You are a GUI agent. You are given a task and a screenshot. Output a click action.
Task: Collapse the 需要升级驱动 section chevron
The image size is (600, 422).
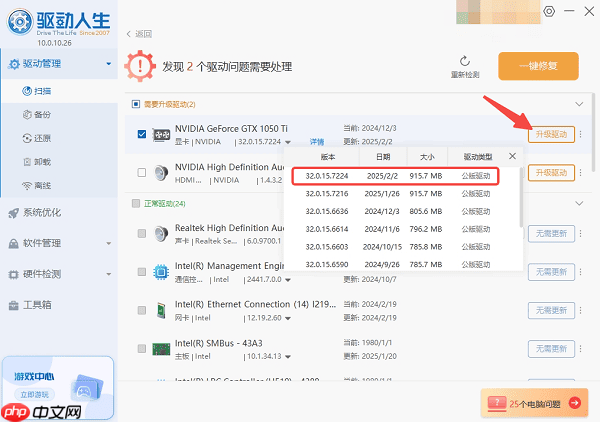(578, 104)
